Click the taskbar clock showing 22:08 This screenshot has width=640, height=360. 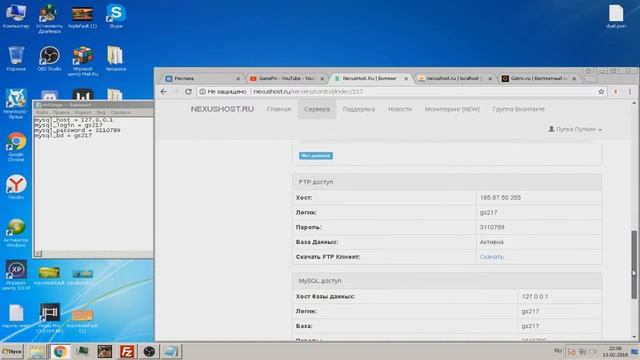[x=615, y=351]
